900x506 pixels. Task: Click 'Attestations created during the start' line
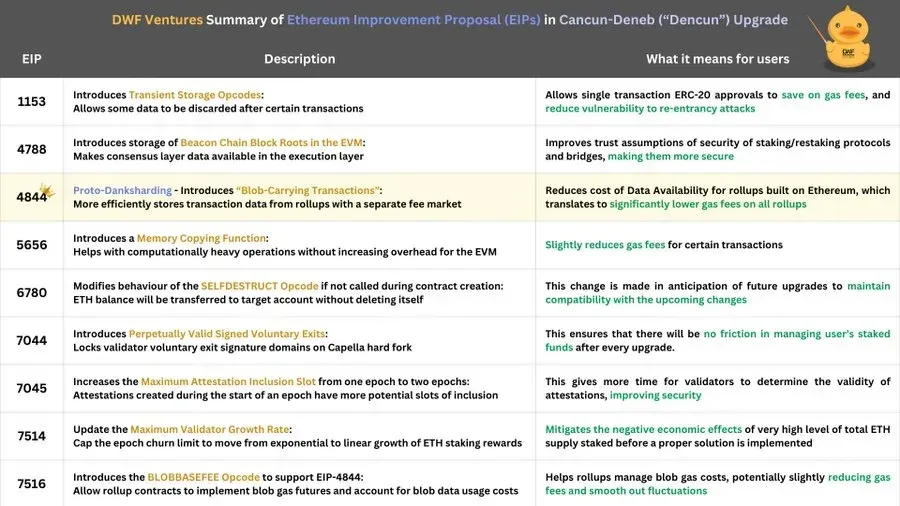pyautogui.click(x=285, y=395)
